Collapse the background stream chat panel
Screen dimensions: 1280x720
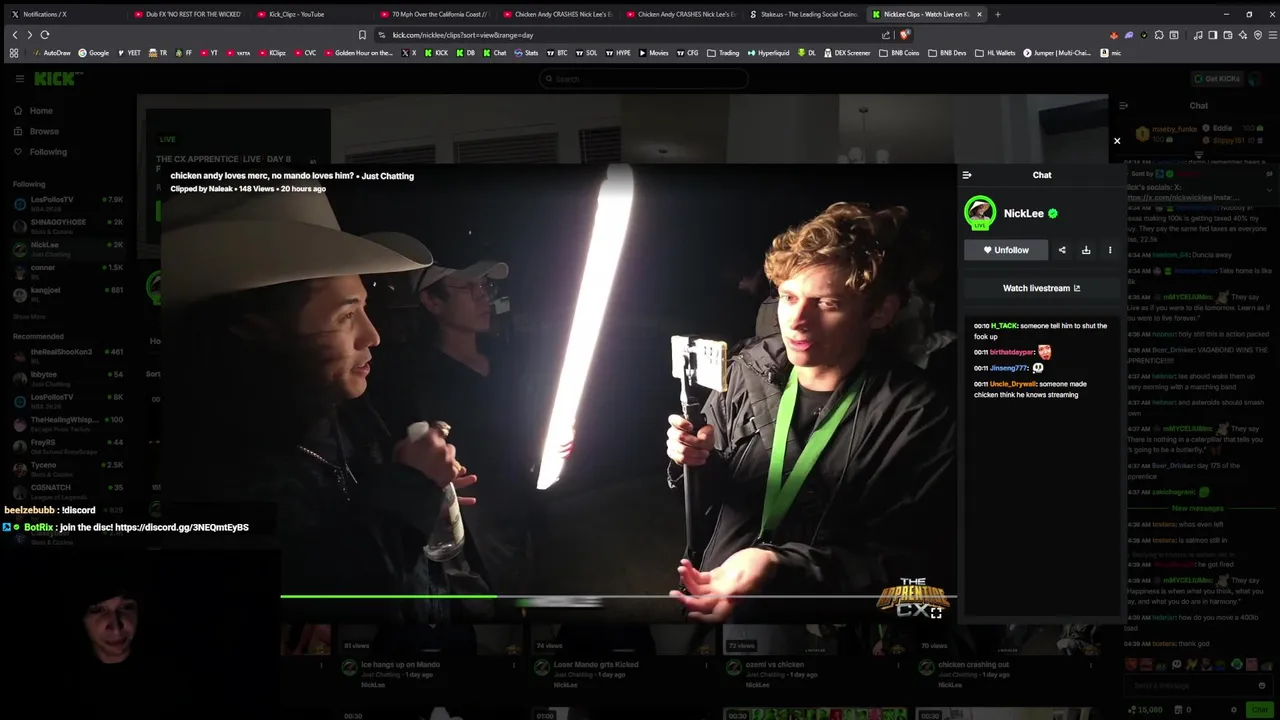(x=1124, y=106)
